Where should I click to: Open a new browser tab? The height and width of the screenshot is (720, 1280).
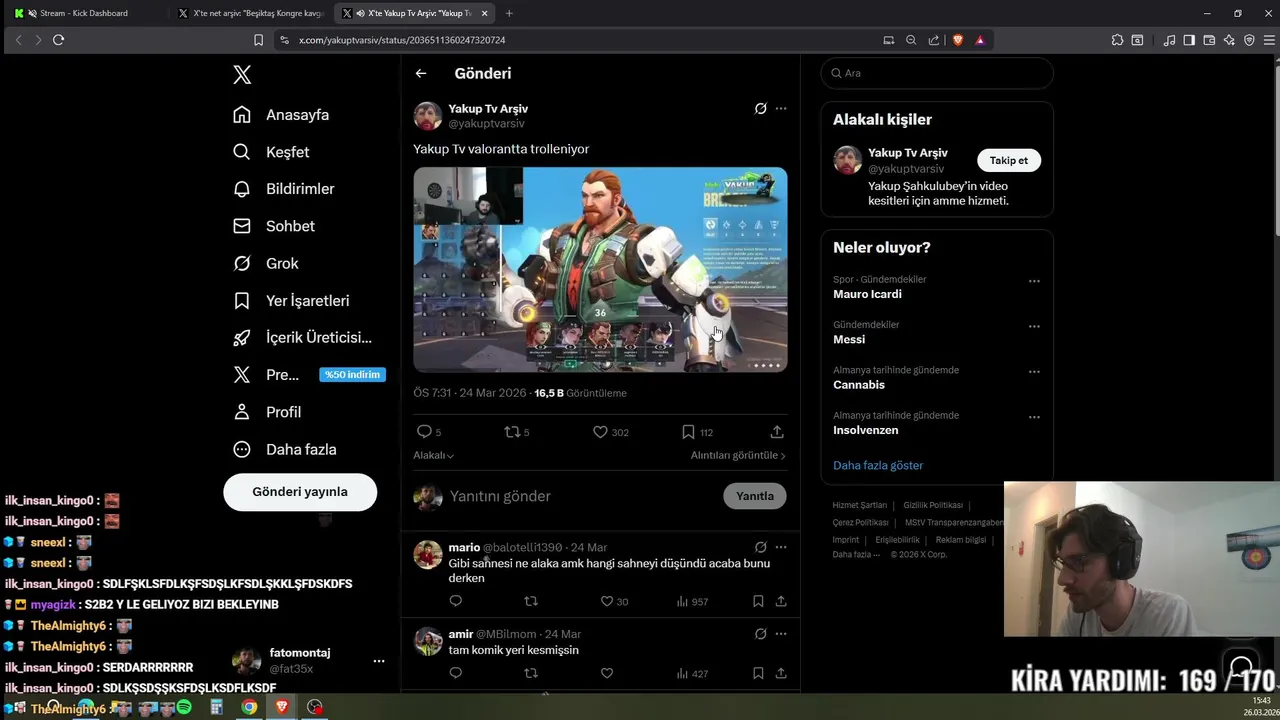(x=509, y=13)
